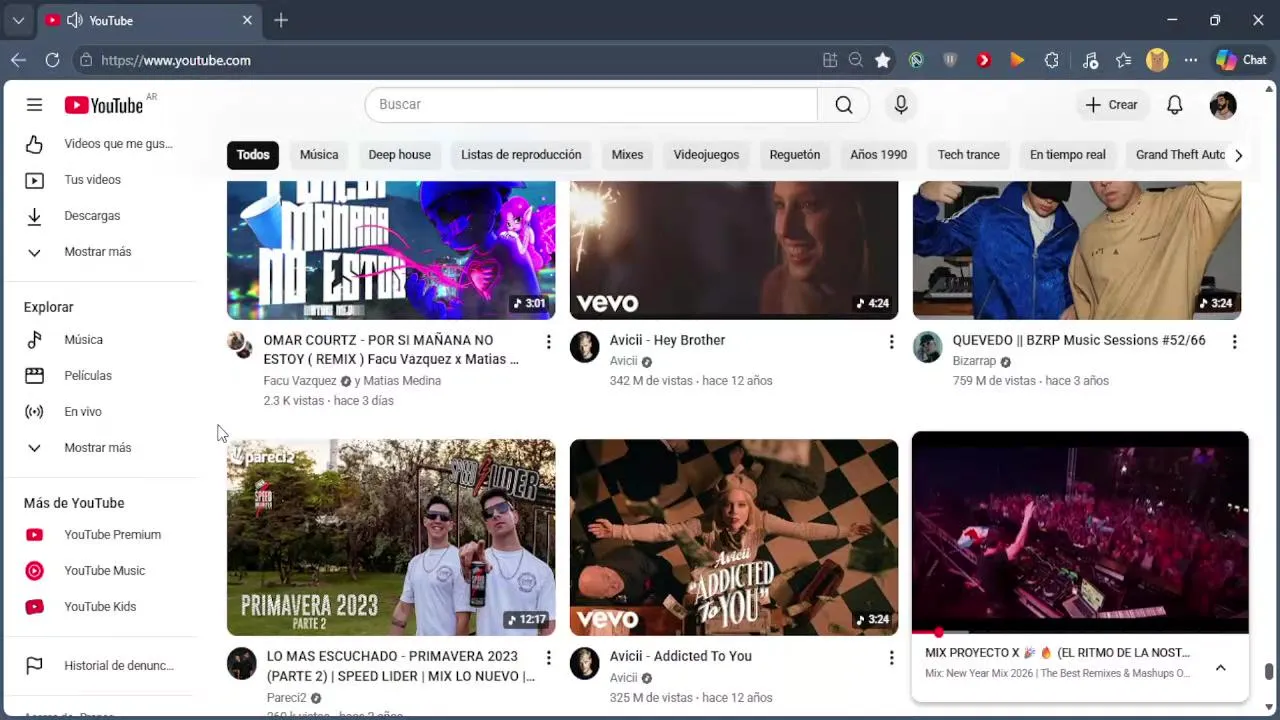Open the YouTube hamburger guide menu
The height and width of the screenshot is (720, 1280).
(34, 105)
